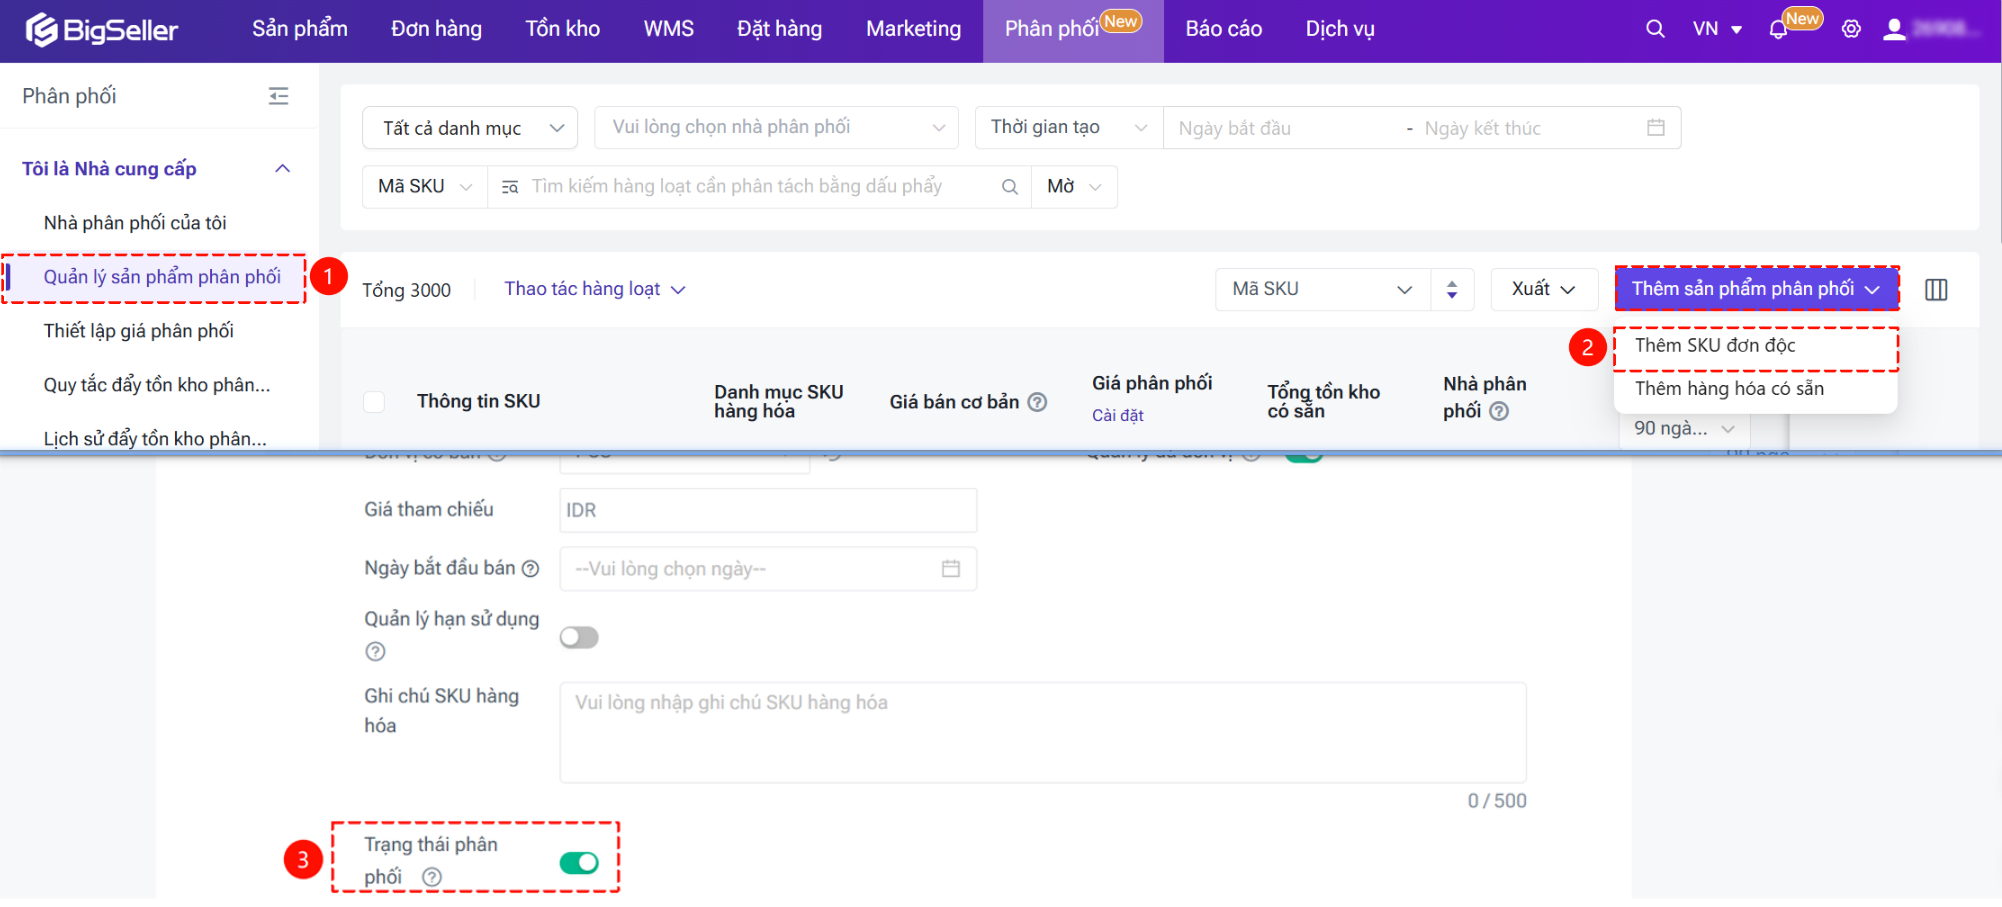The height and width of the screenshot is (907, 2002).
Task: Check the select-all checkbox in table header
Action: [x=374, y=402]
